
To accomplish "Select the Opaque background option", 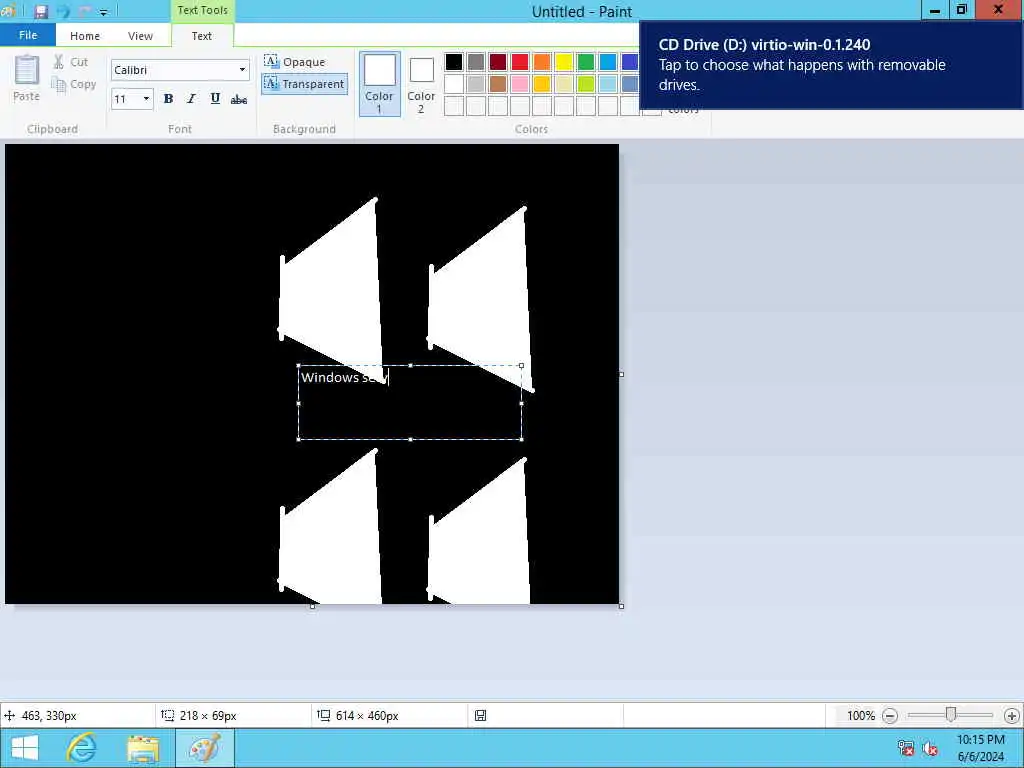I will [x=295, y=62].
